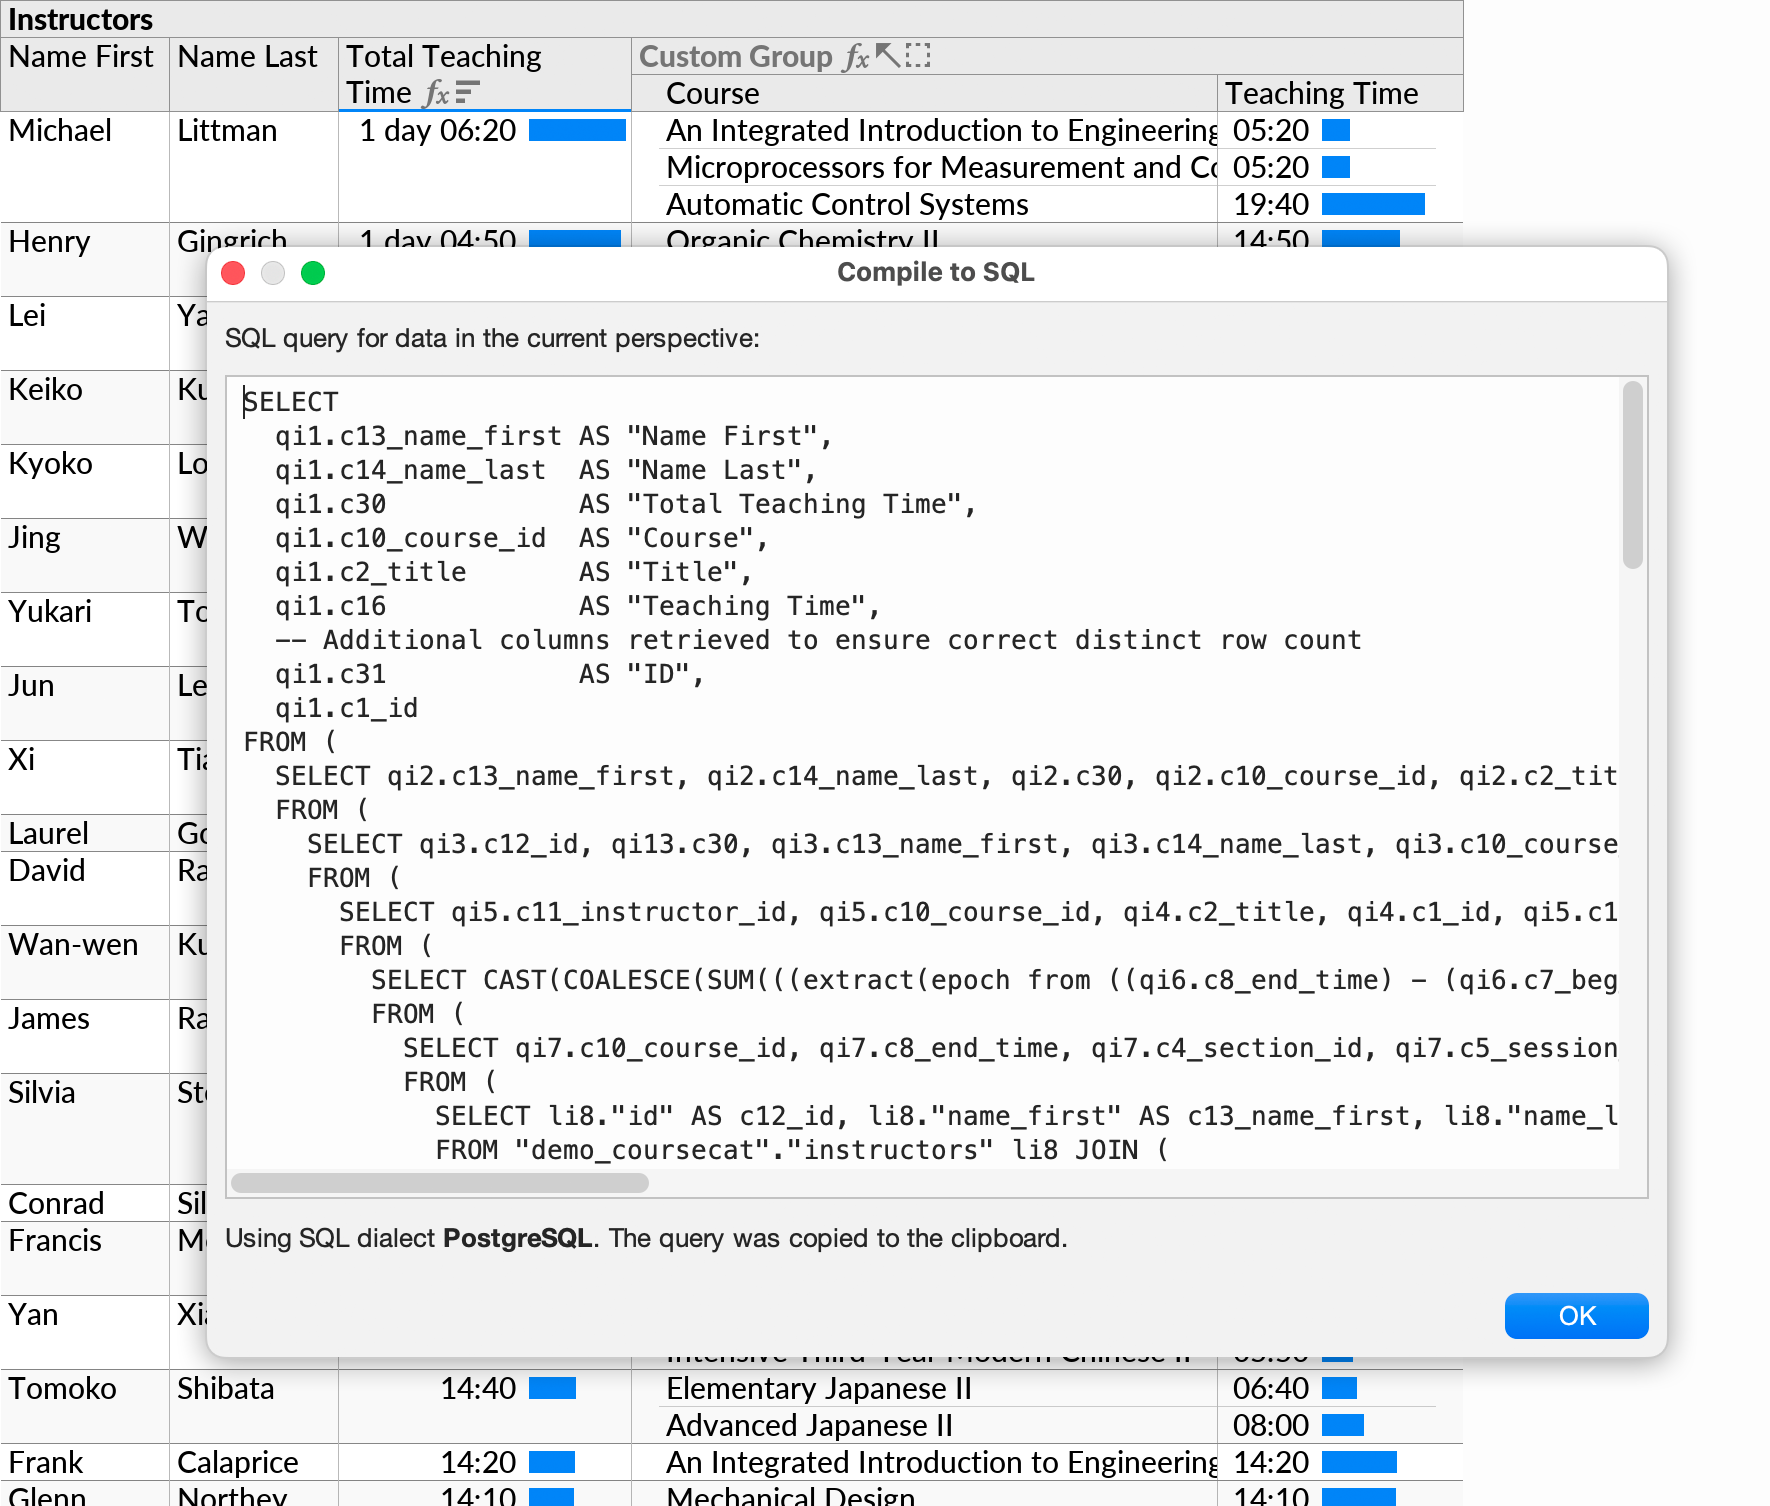Click the dotted selection-box icon in the Custom Group header
Viewport: 1770px width, 1506px height.
[x=918, y=56]
